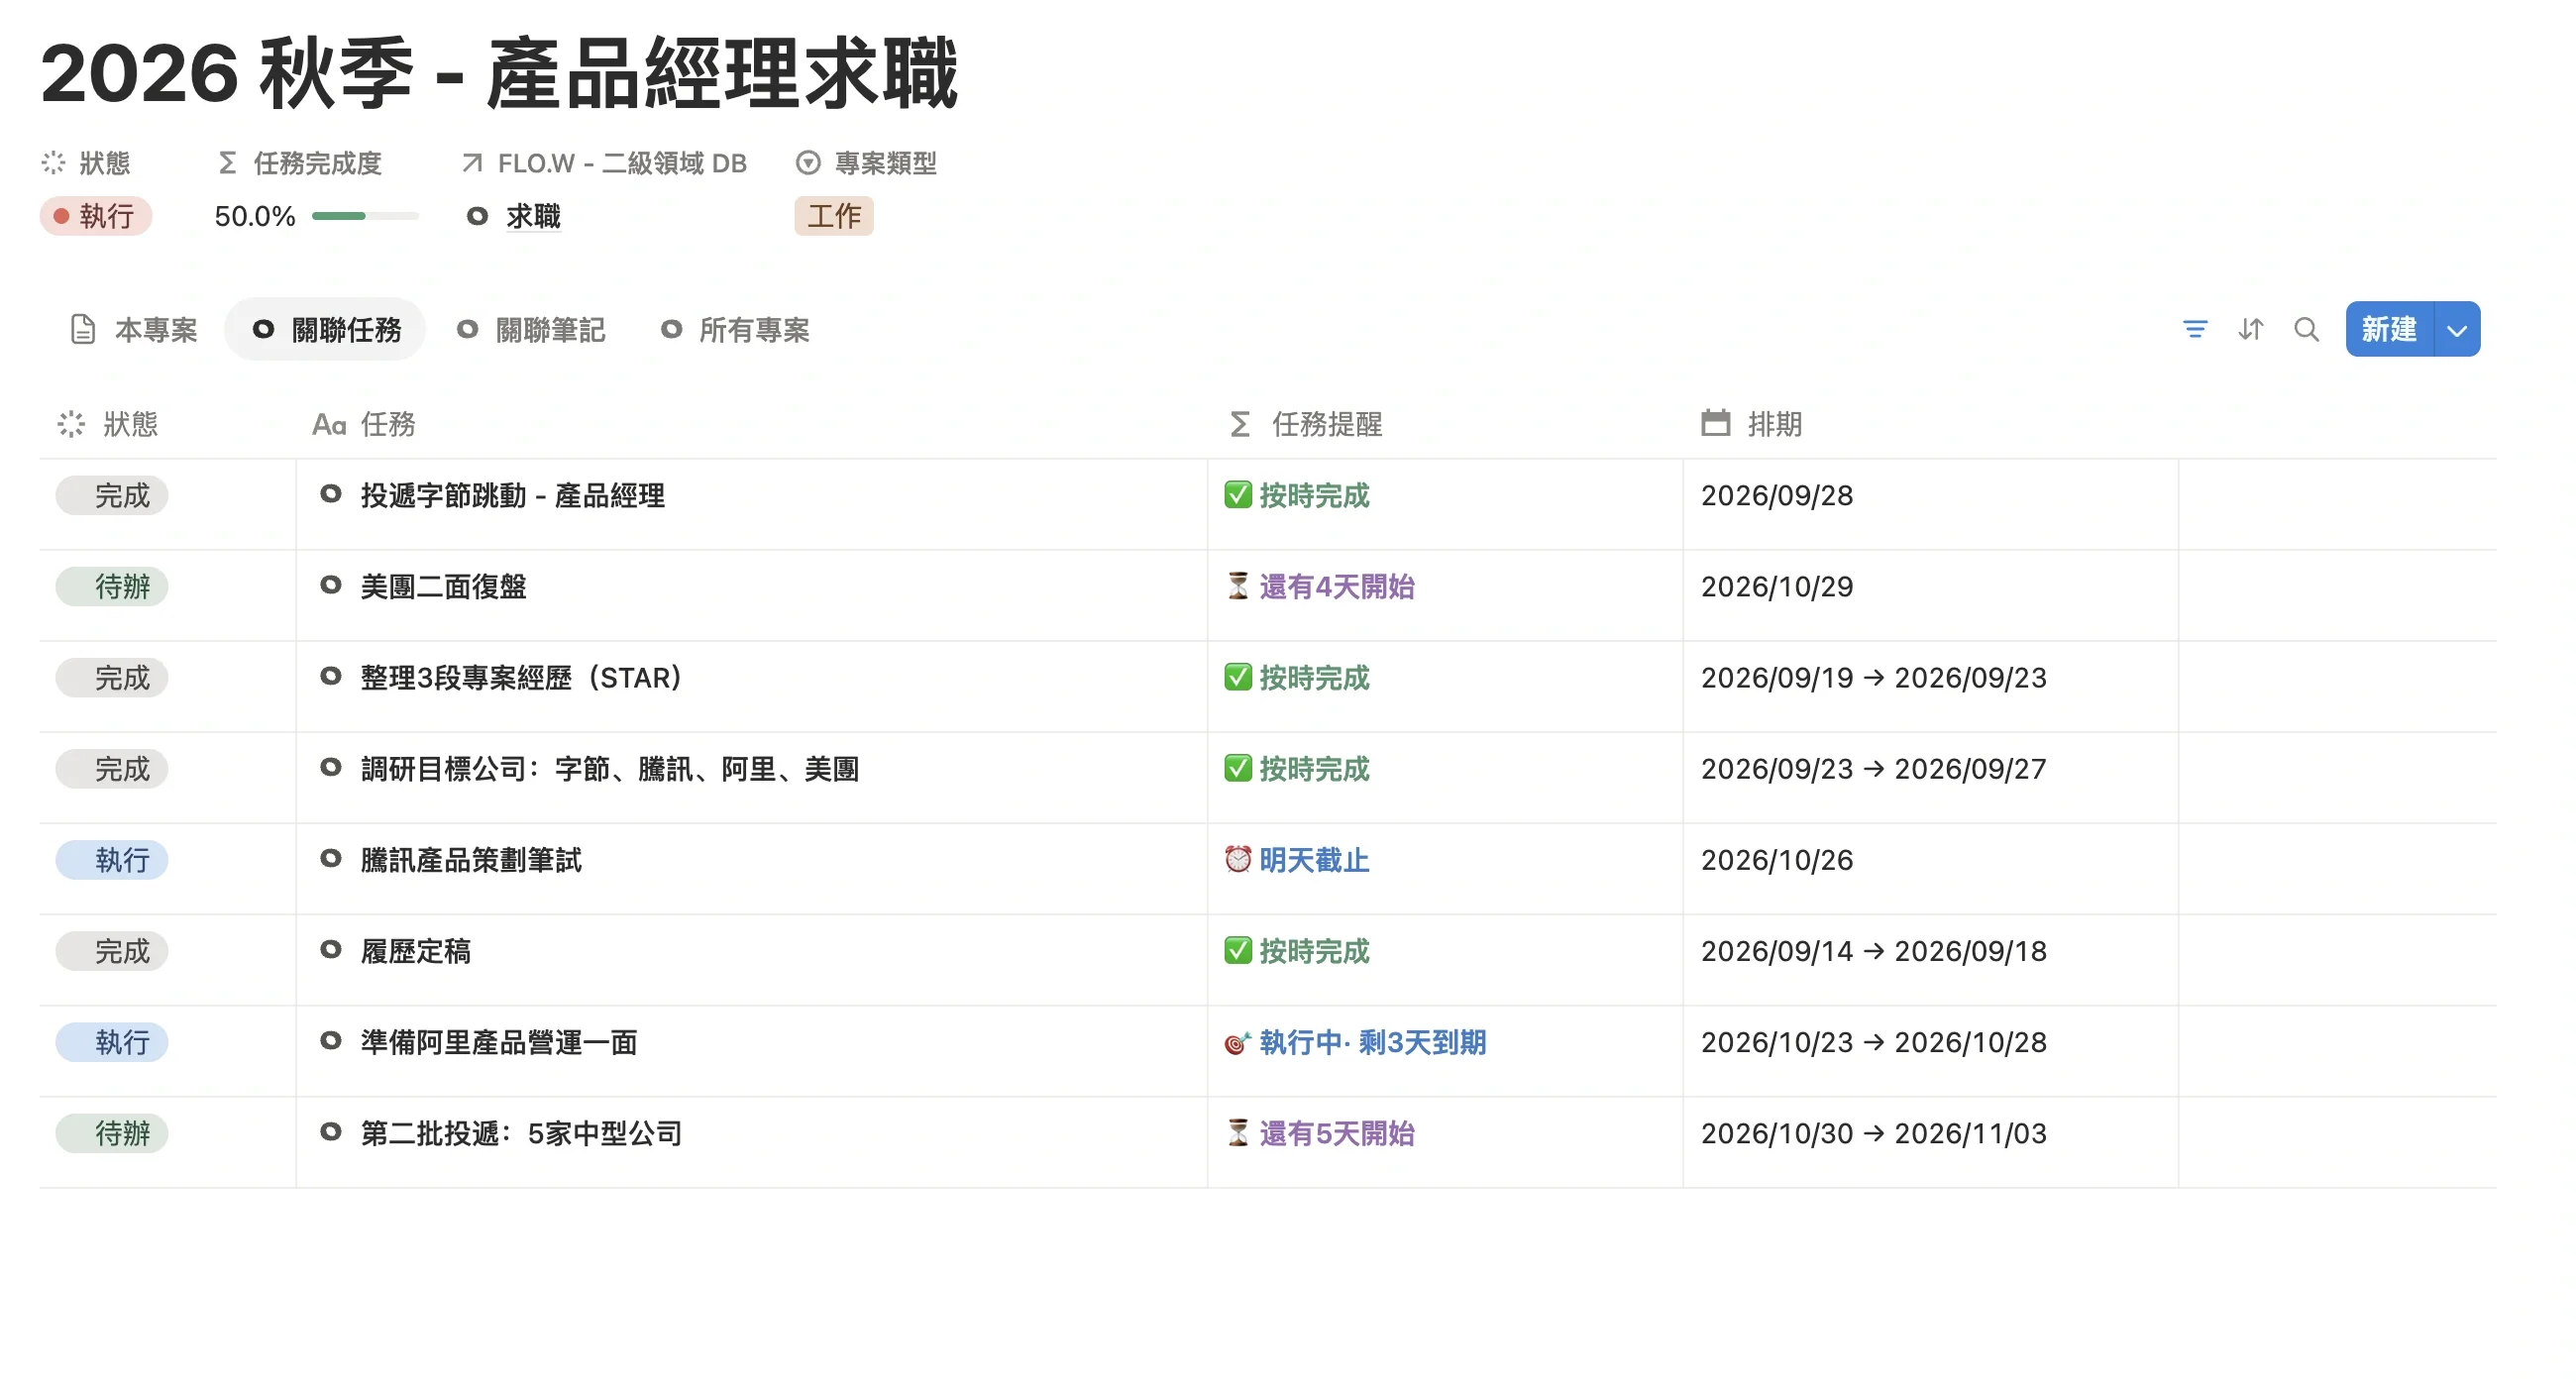This screenshot has height=1387, width=2576.
Task: Open the 整理3段專案經歷 page icon
Action: 331,676
